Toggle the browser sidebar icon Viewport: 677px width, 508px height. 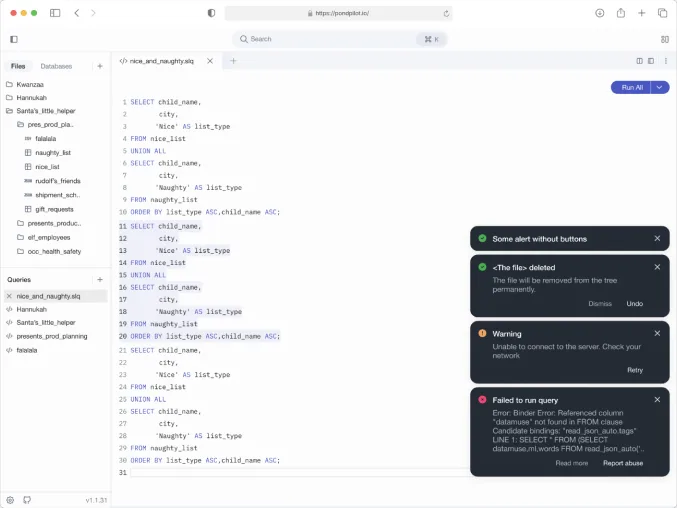point(55,13)
